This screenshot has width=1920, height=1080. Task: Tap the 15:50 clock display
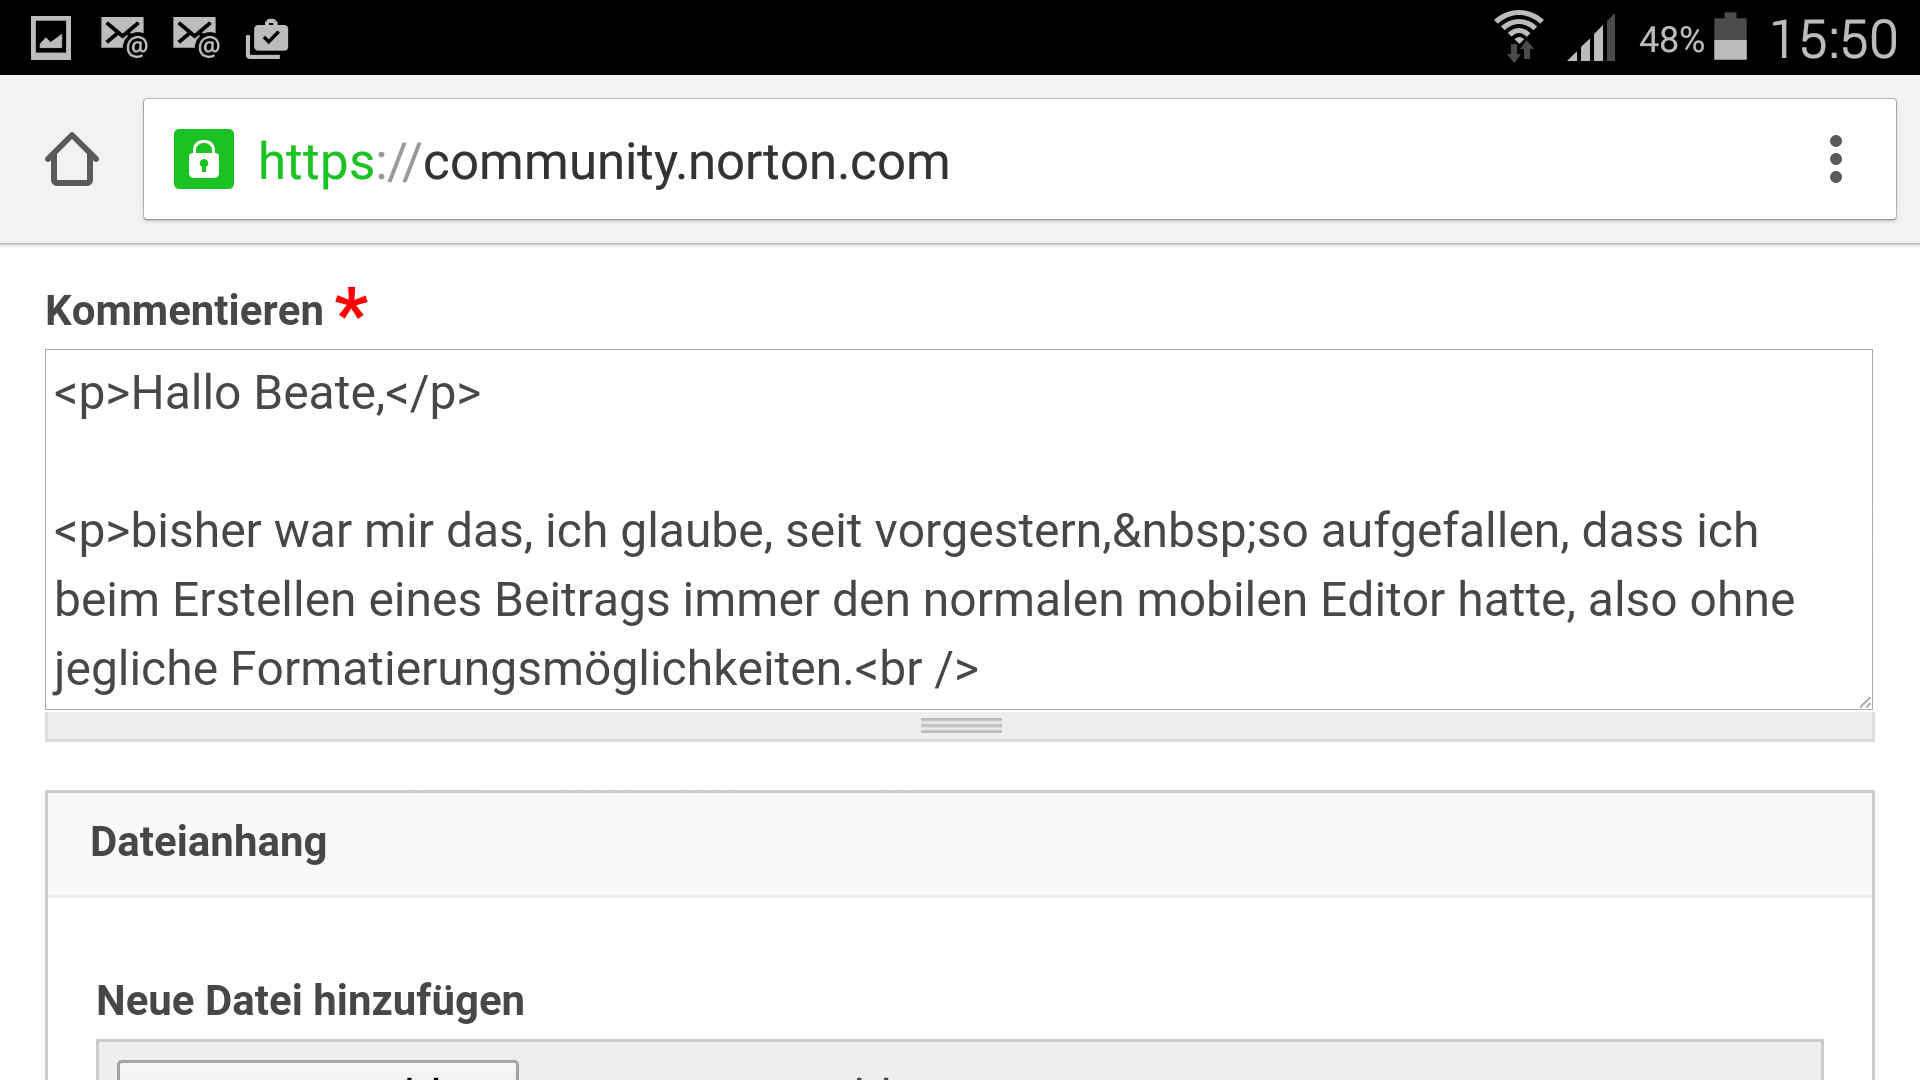[x=1833, y=40]
